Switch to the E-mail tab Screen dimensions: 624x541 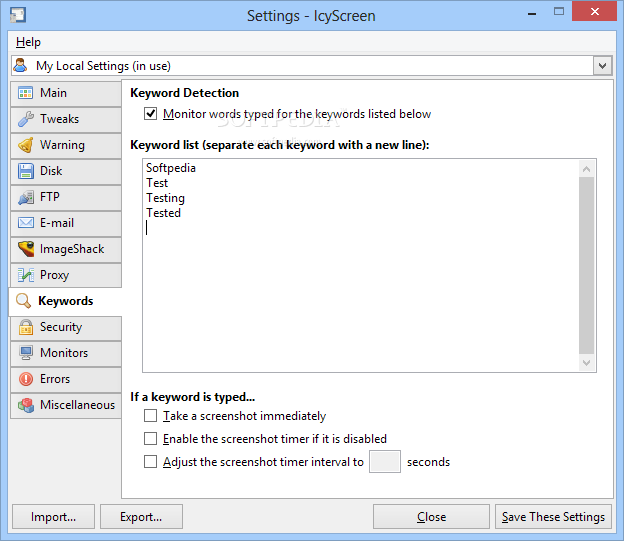pos(66,223)
